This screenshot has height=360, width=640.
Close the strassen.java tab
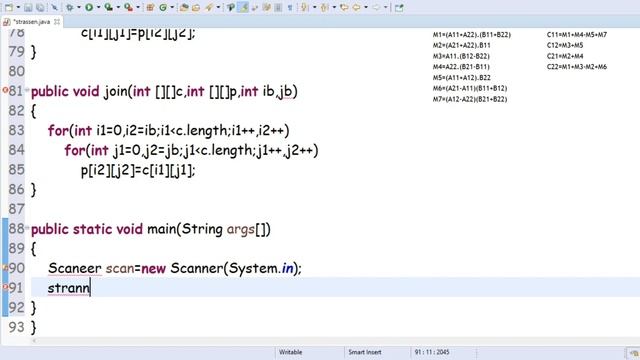point(57,22)
